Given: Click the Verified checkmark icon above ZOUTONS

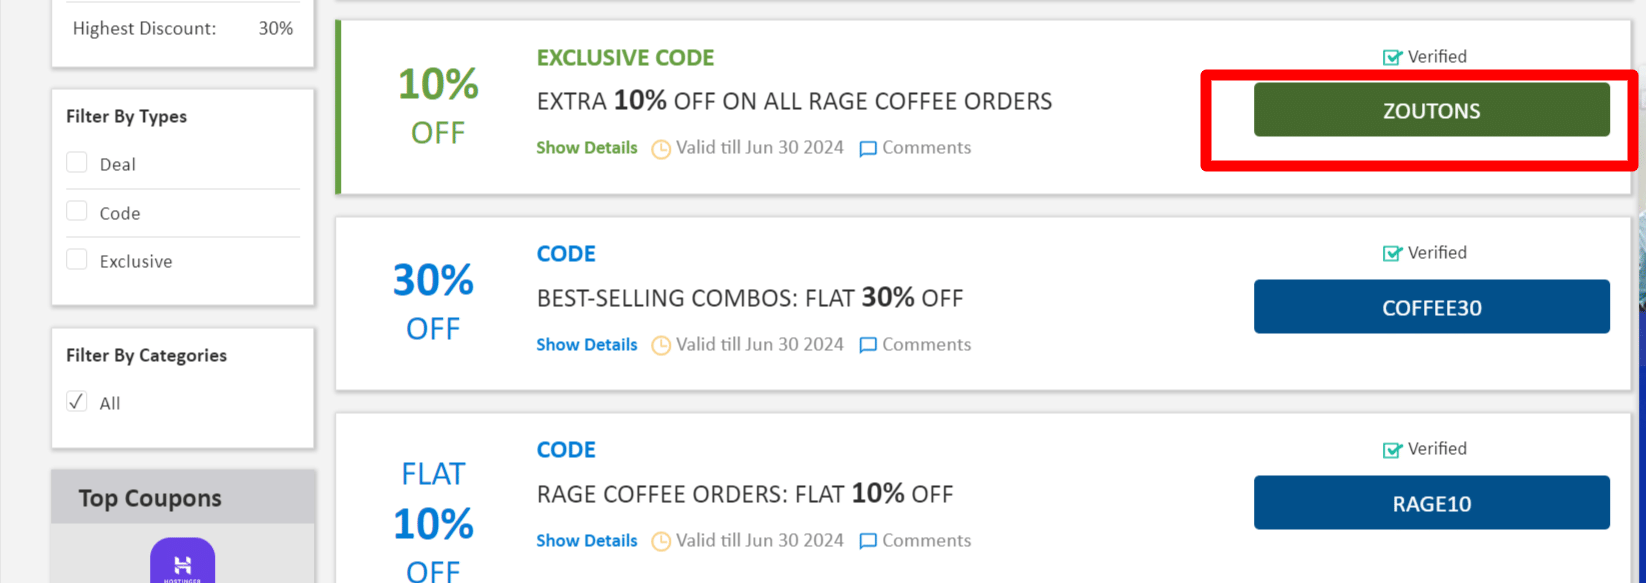Looking at the screenshot, I should click(x=1392, y=57).
